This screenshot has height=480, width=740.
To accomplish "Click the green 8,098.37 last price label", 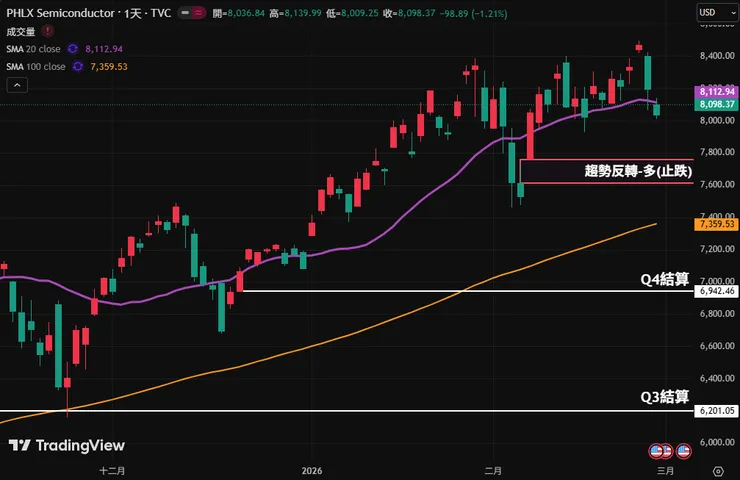I will click(716, 104).
